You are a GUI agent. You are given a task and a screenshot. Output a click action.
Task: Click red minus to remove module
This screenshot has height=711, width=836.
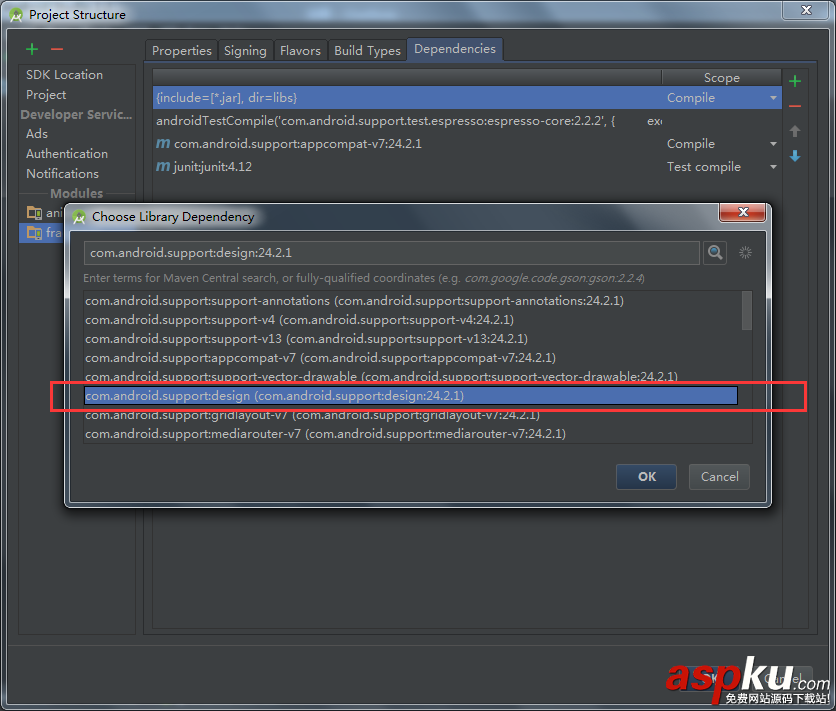57,50
